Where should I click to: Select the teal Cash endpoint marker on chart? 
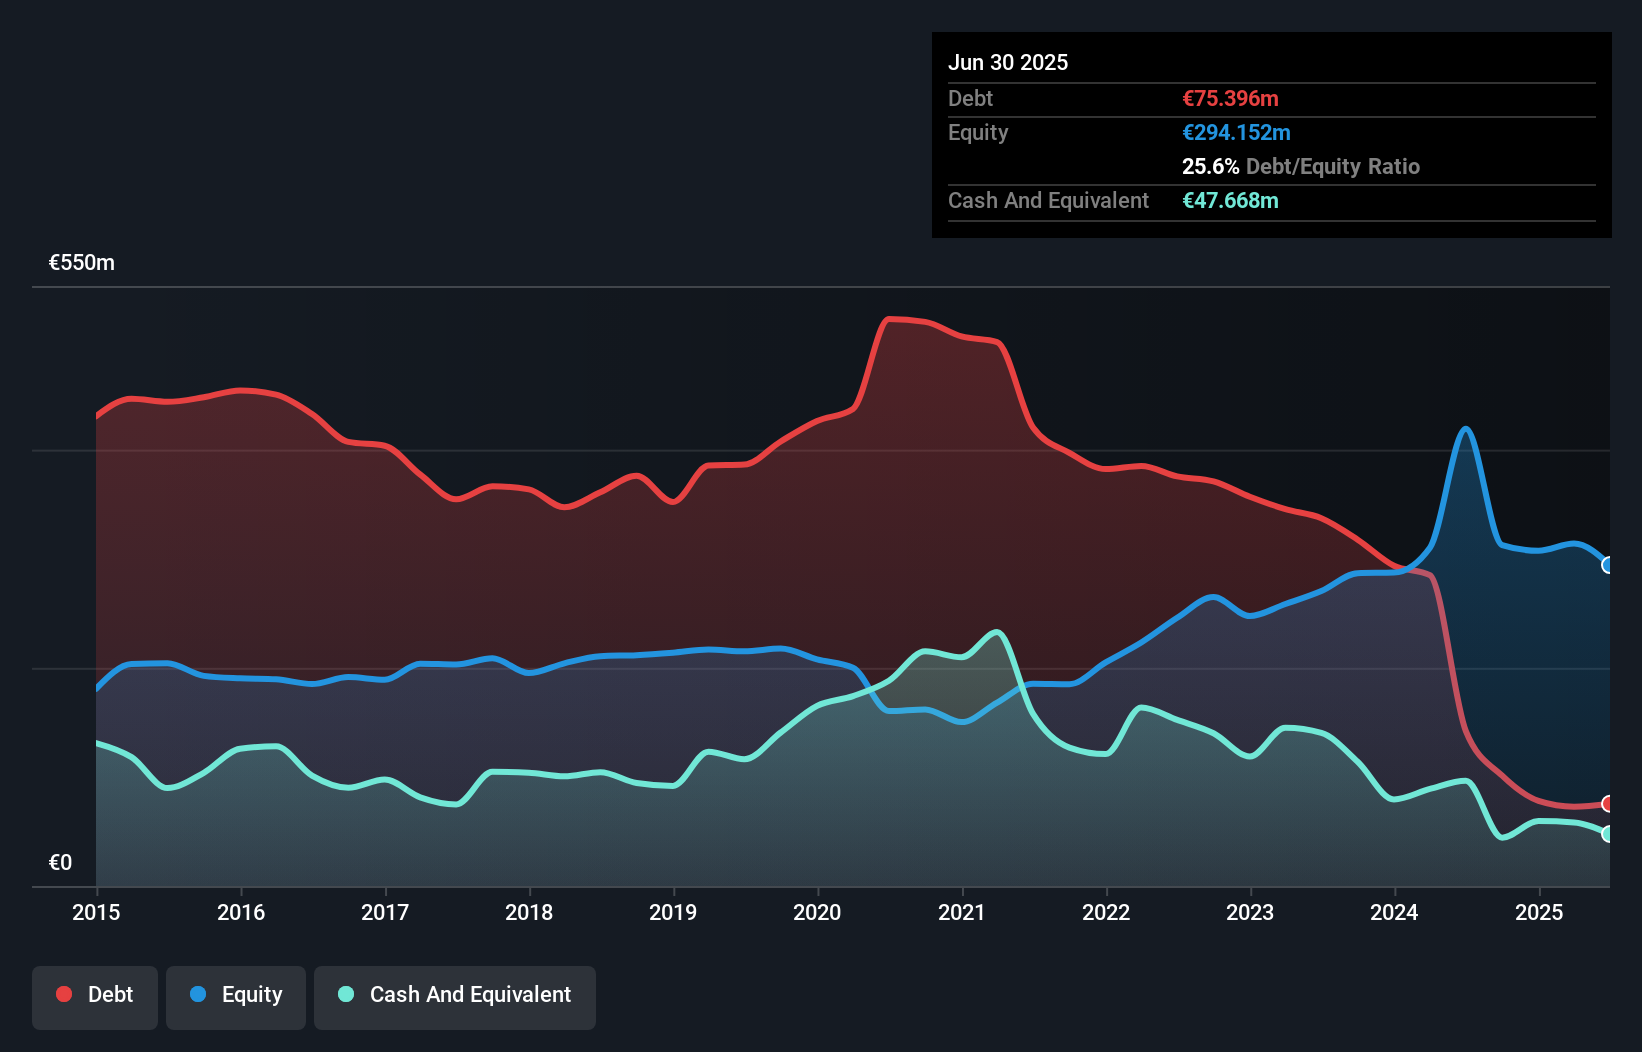pyautogui.click(x=1607, y=836)
